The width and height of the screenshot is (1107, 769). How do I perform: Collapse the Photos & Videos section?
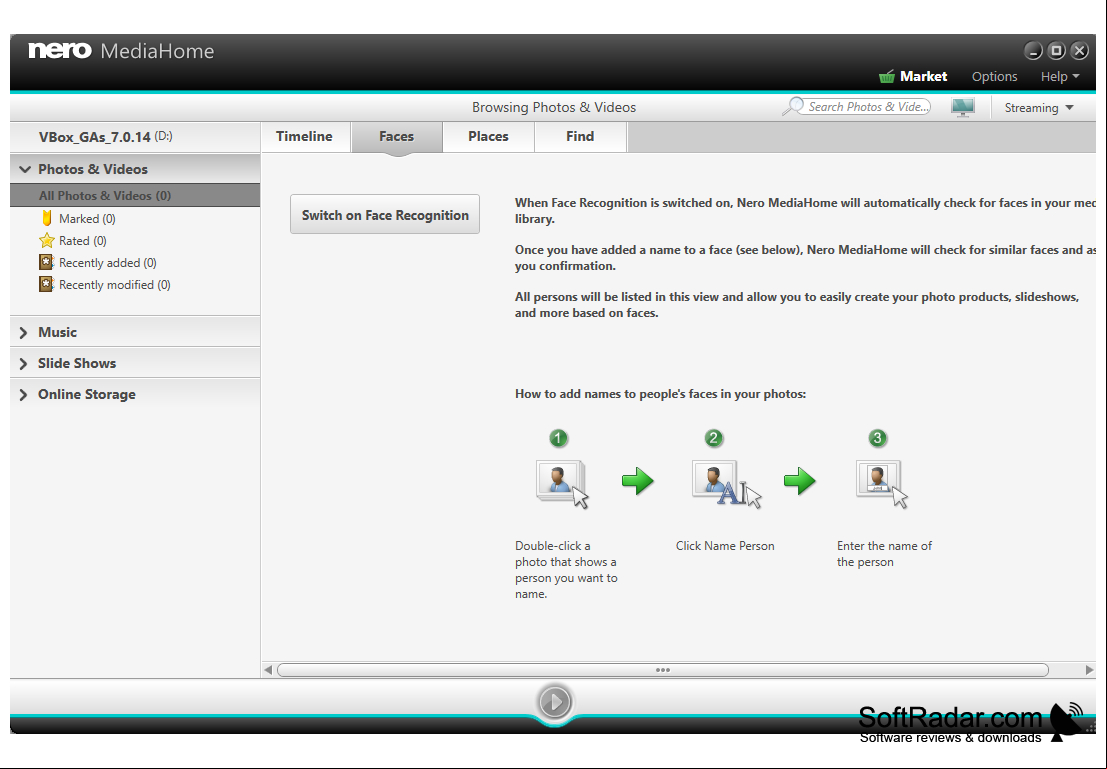[x=25, y=169]
